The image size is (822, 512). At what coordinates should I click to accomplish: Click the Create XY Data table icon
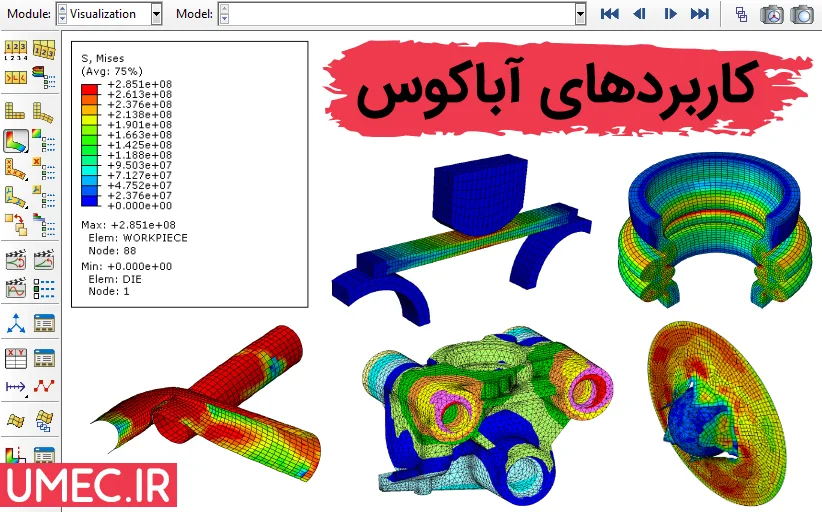pyautogui.click(x=15, y=358)
